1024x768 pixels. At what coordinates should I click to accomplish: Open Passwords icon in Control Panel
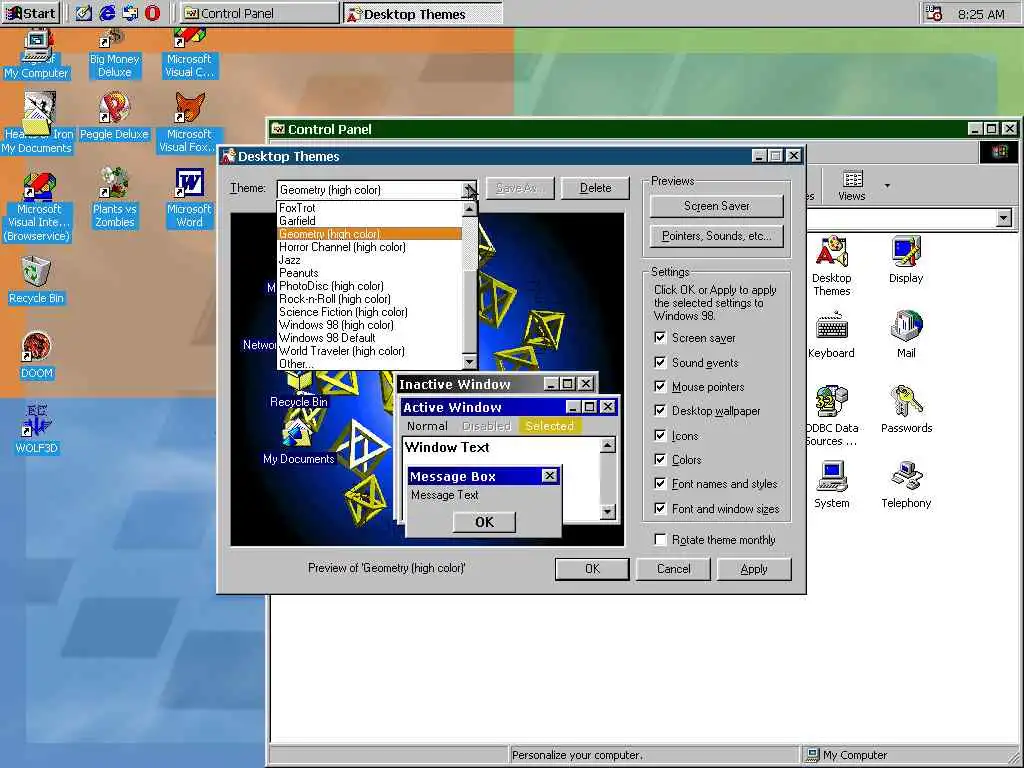click(x=906, y=410)
